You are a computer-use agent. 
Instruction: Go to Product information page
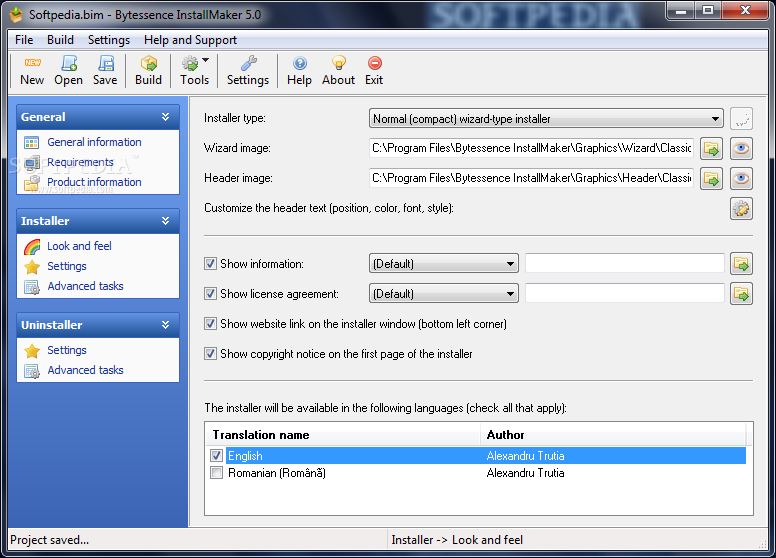94,183
